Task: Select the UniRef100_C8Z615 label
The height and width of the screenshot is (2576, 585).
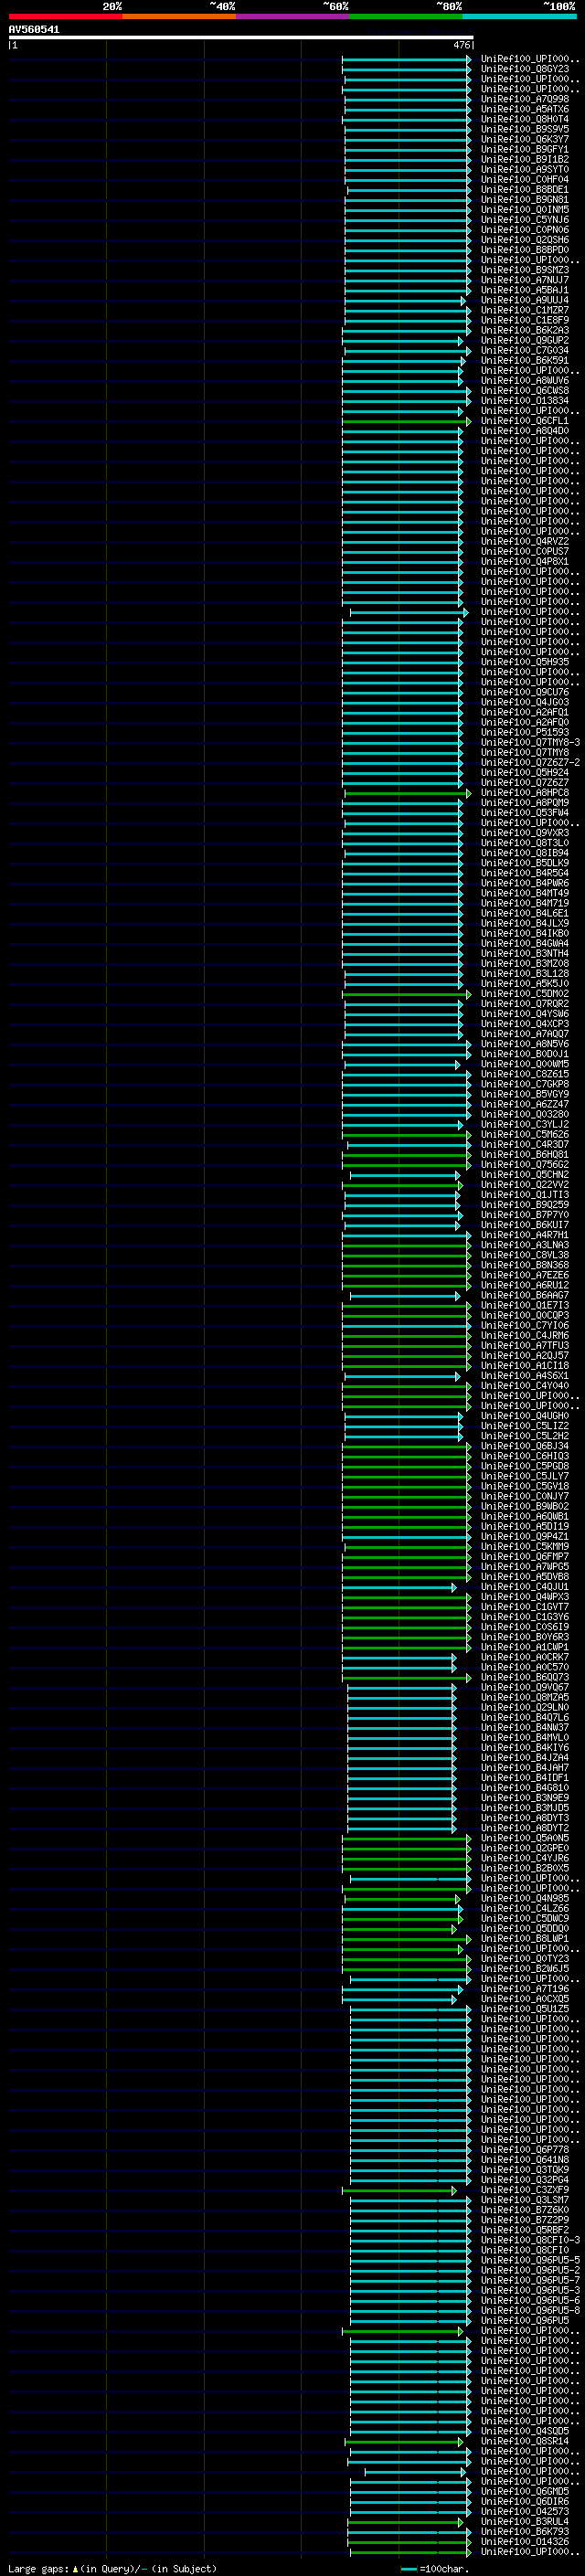Action: (525, 1074)
